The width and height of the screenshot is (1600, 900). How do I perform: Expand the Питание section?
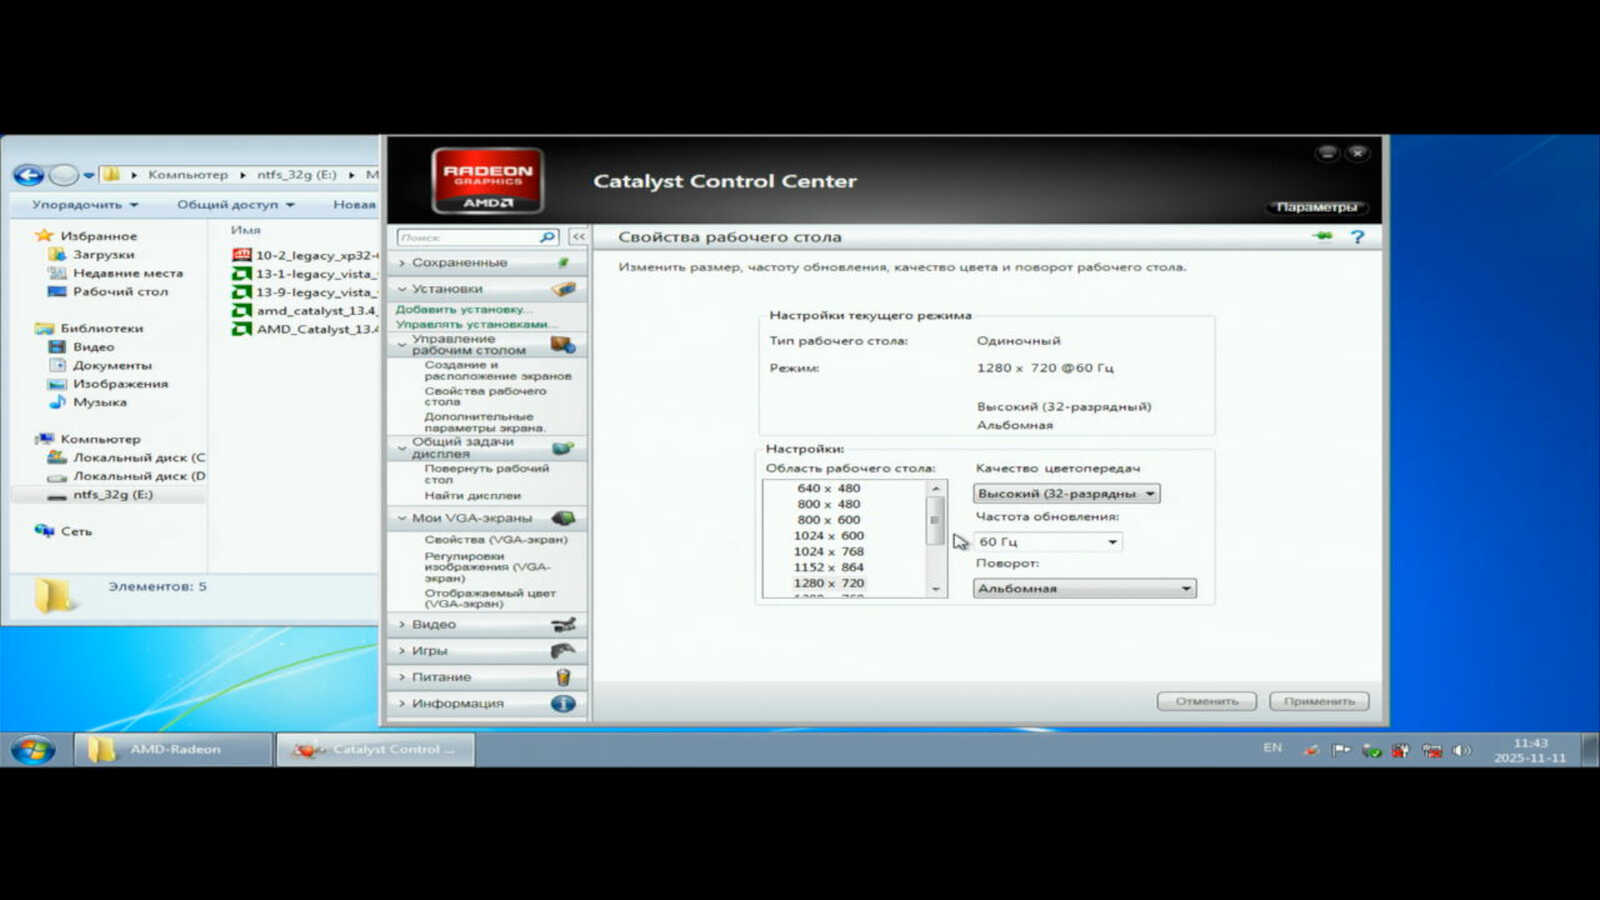(x=402, y=677)
